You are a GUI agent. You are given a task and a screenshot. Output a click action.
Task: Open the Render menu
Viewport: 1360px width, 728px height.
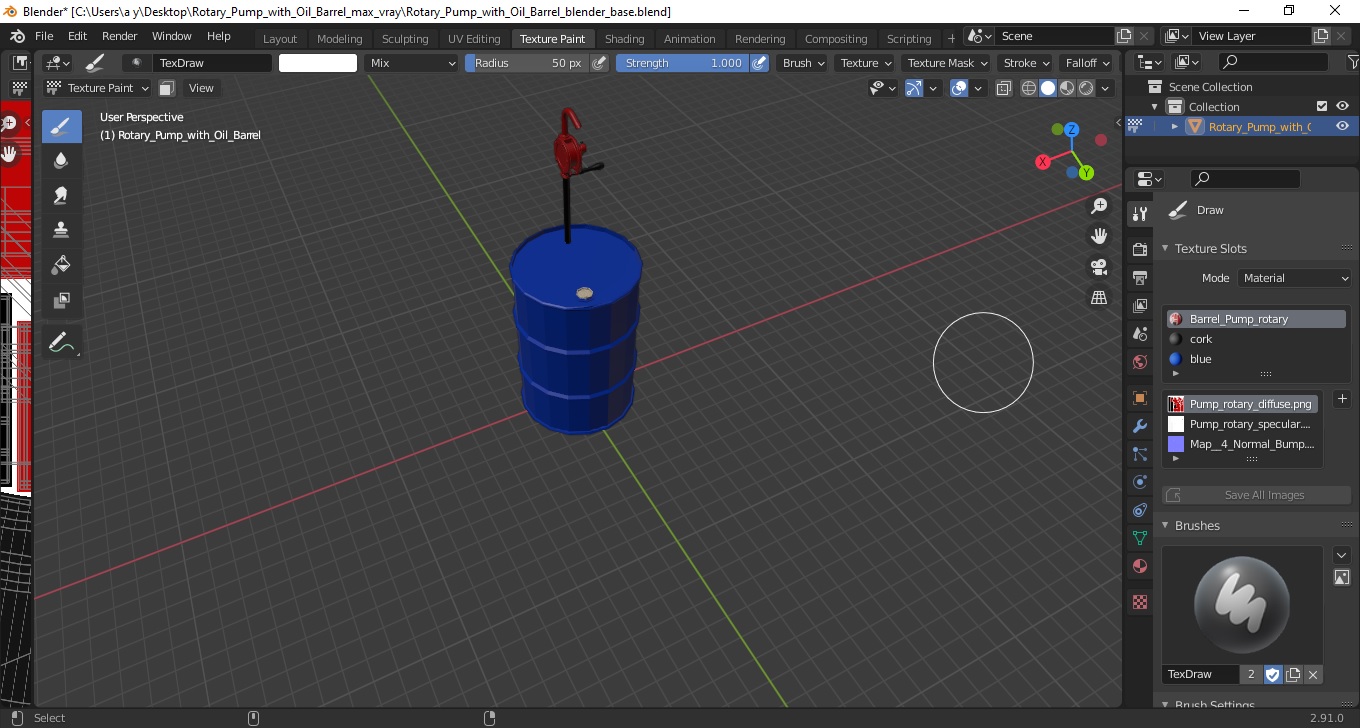(x=120, y=36)
